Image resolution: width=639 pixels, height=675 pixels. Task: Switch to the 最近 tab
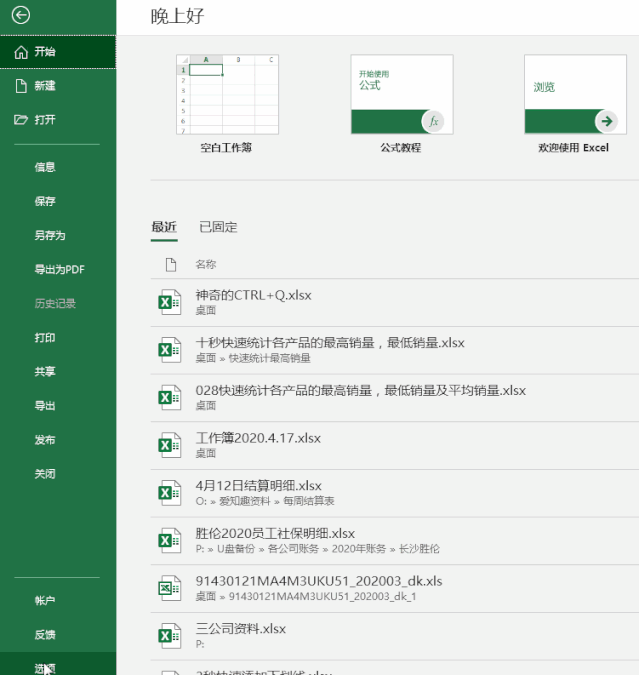point(164,227)
